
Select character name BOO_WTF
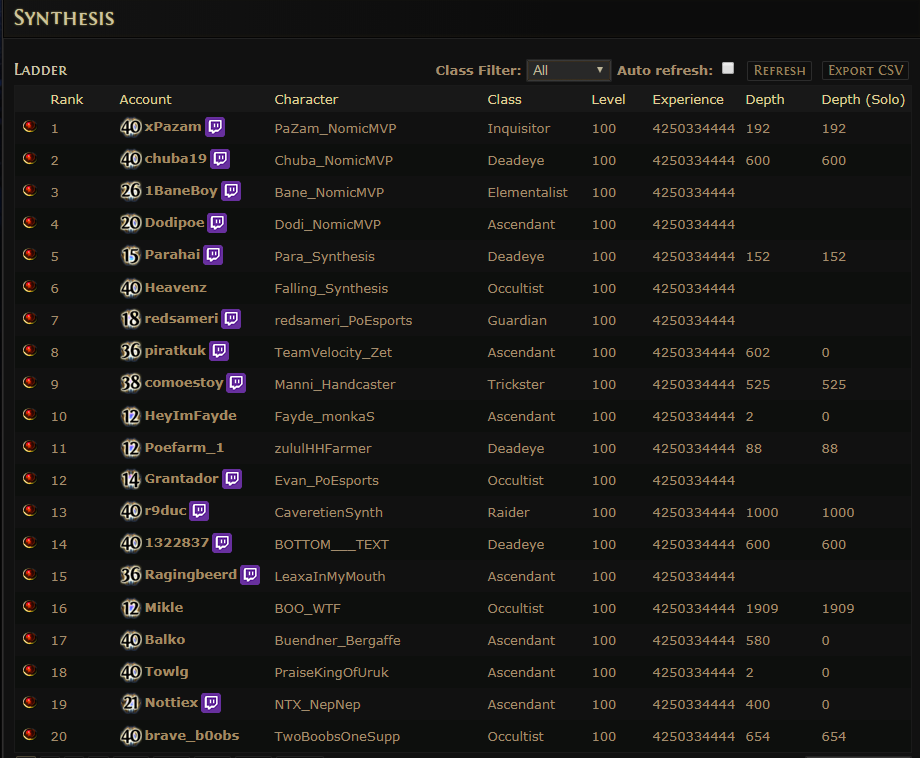click(307, 608)
